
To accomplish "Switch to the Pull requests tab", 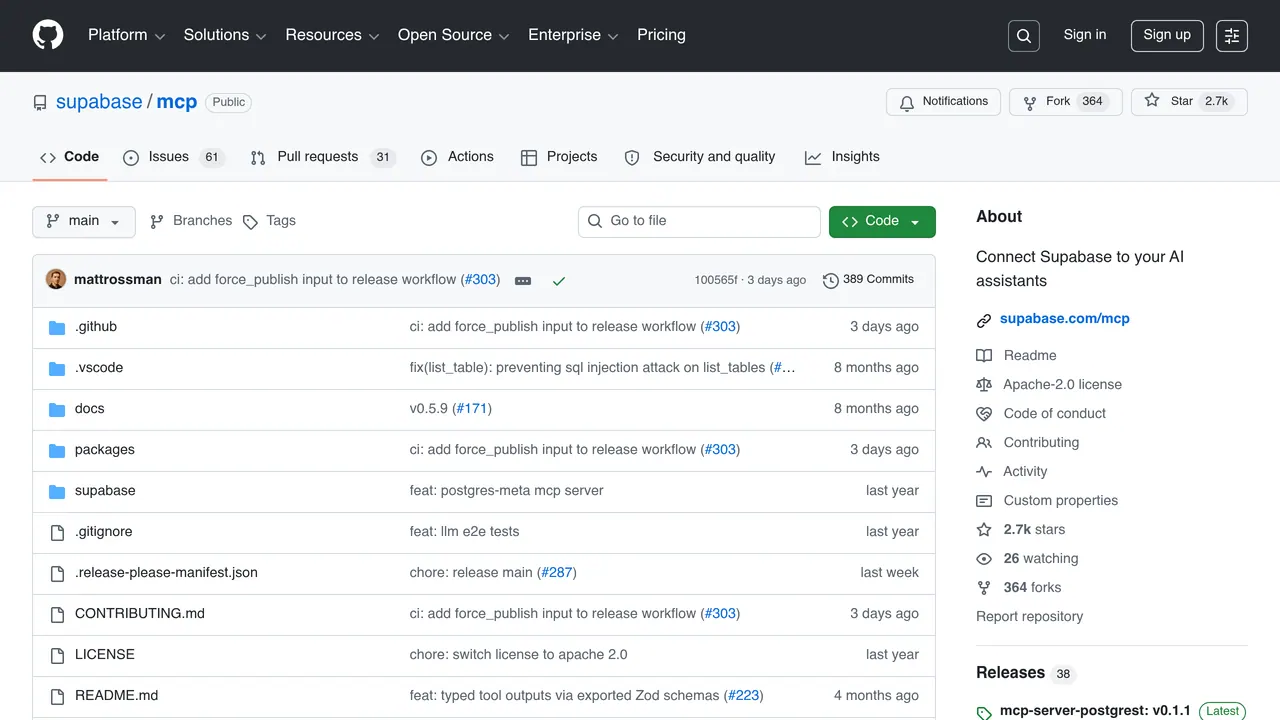I will [x=323, y=157].
